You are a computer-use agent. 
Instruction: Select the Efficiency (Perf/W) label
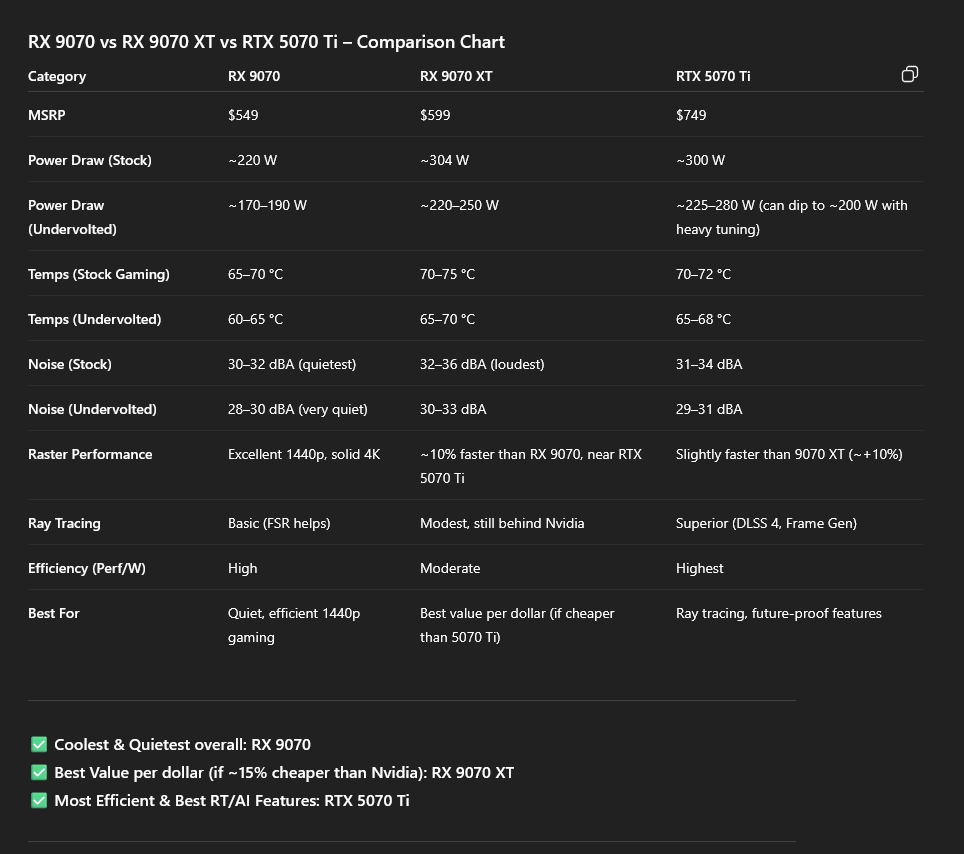coord(87,569)
